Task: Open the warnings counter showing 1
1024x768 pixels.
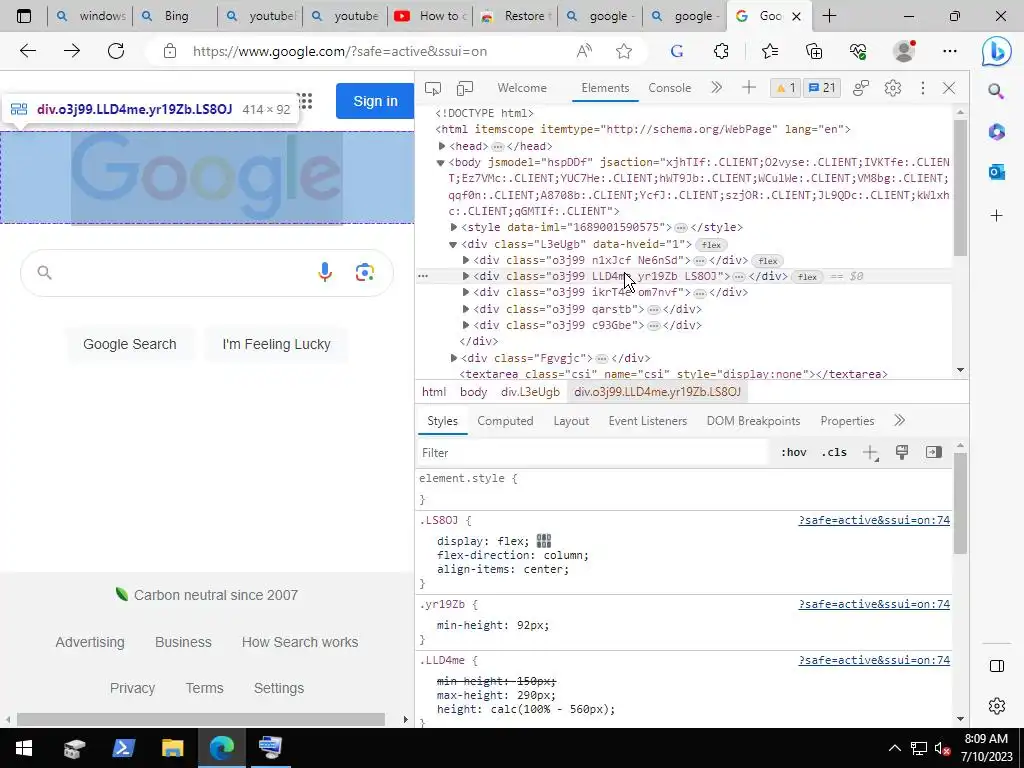Action: 785,88
